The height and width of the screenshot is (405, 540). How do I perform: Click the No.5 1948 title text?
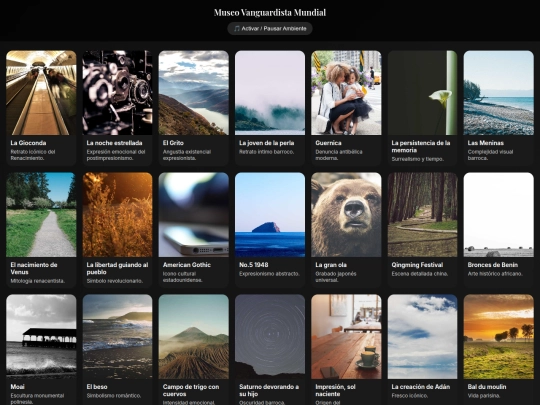[x=253, y=265]
